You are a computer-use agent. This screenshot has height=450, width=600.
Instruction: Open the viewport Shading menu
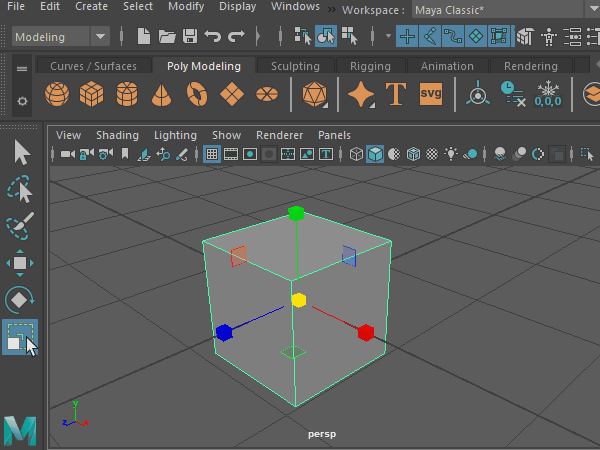pyautogui.click(x=118, y=135)
